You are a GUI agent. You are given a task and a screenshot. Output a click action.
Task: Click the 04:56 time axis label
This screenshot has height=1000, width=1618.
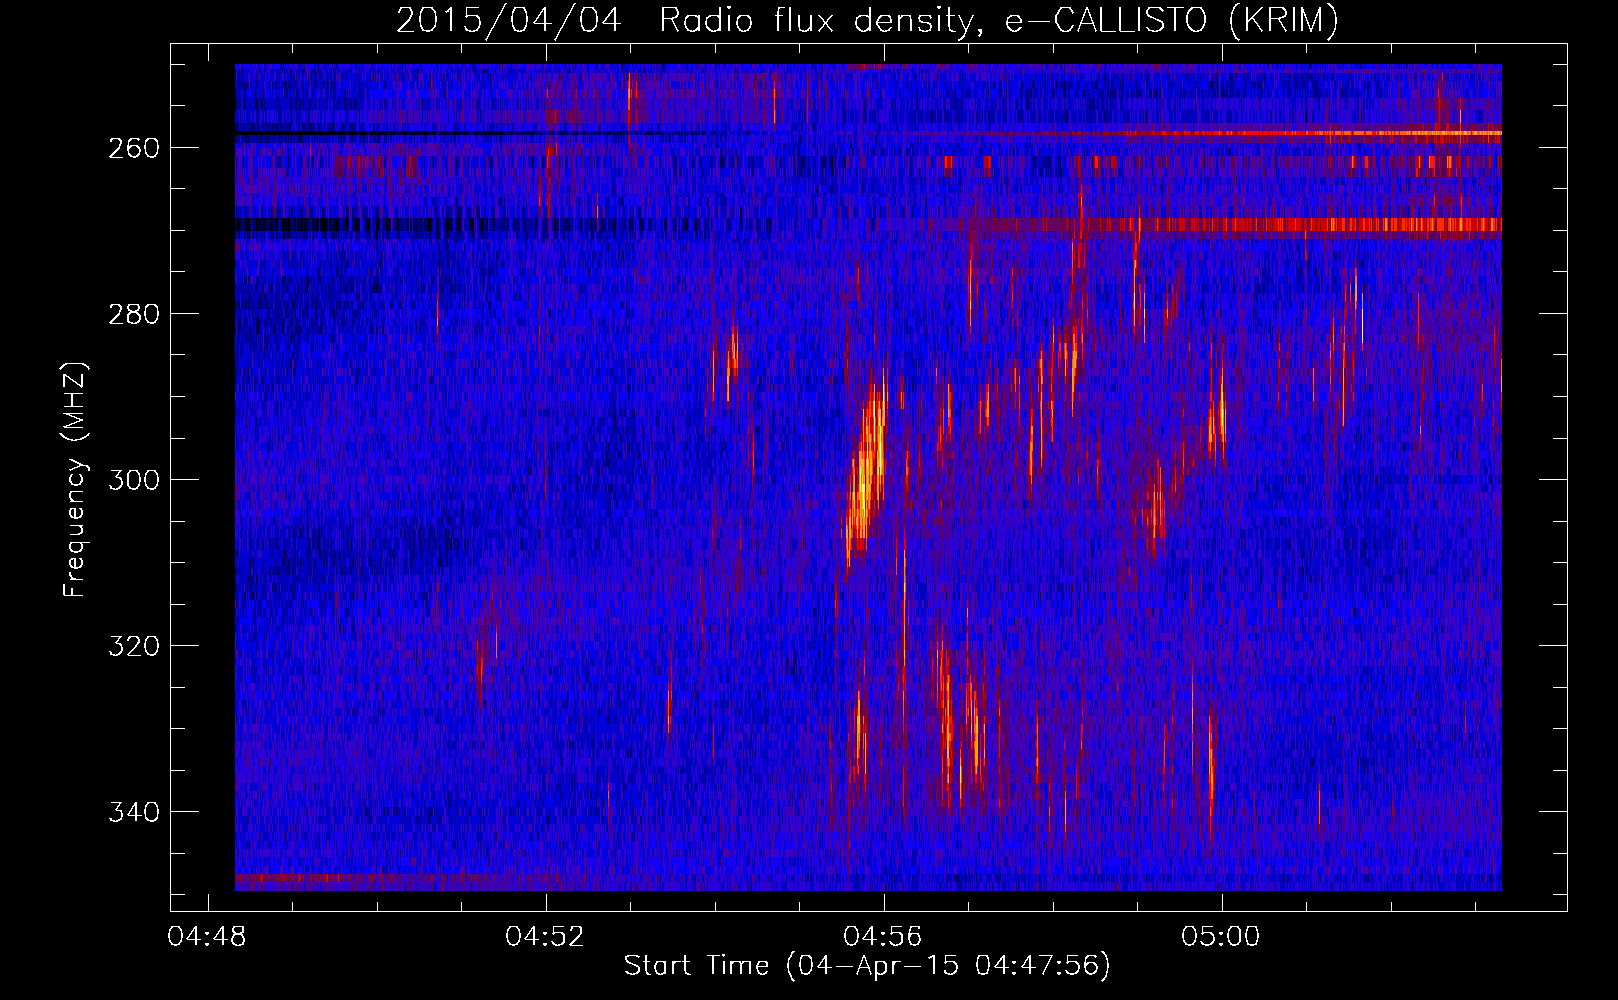[883, 937]
